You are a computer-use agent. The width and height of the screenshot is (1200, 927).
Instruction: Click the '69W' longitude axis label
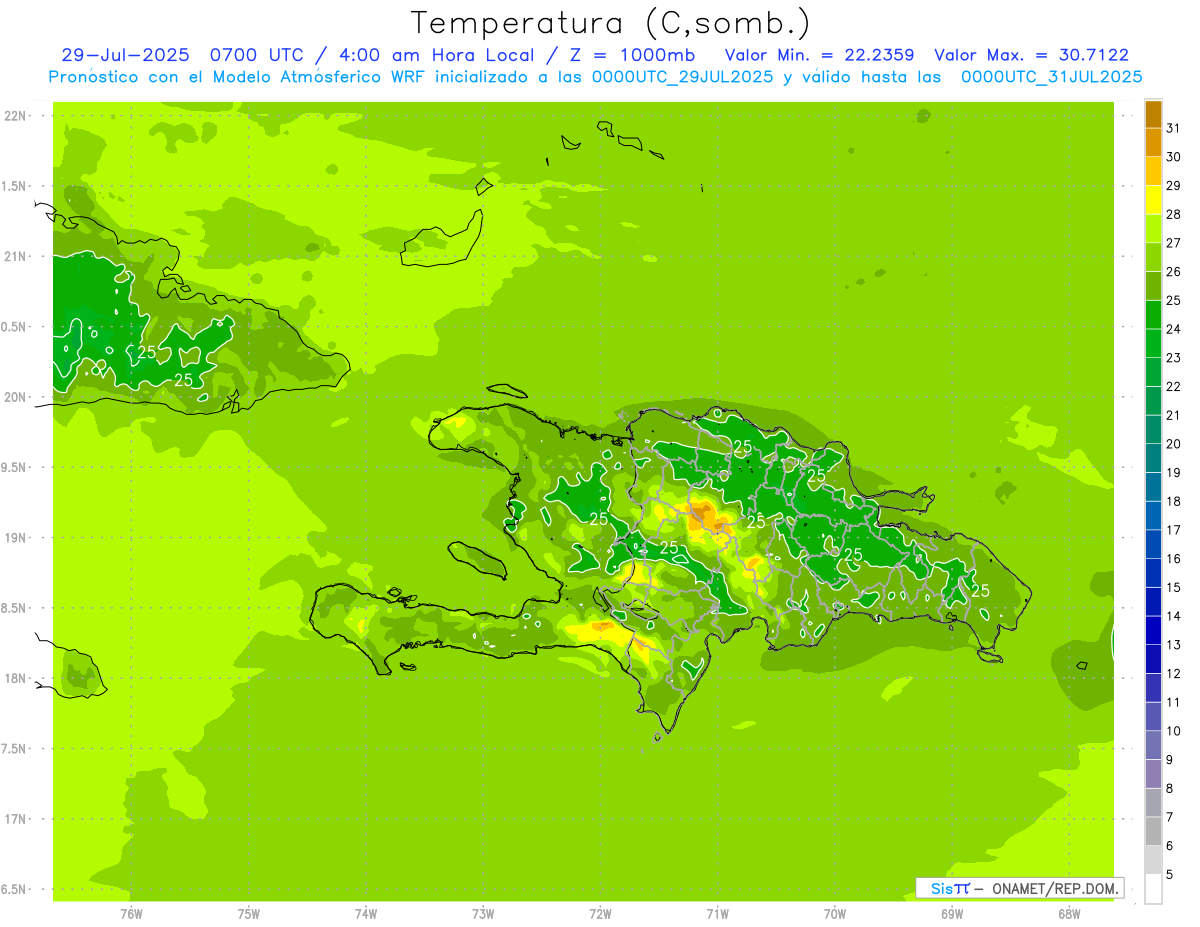[951, 914]
